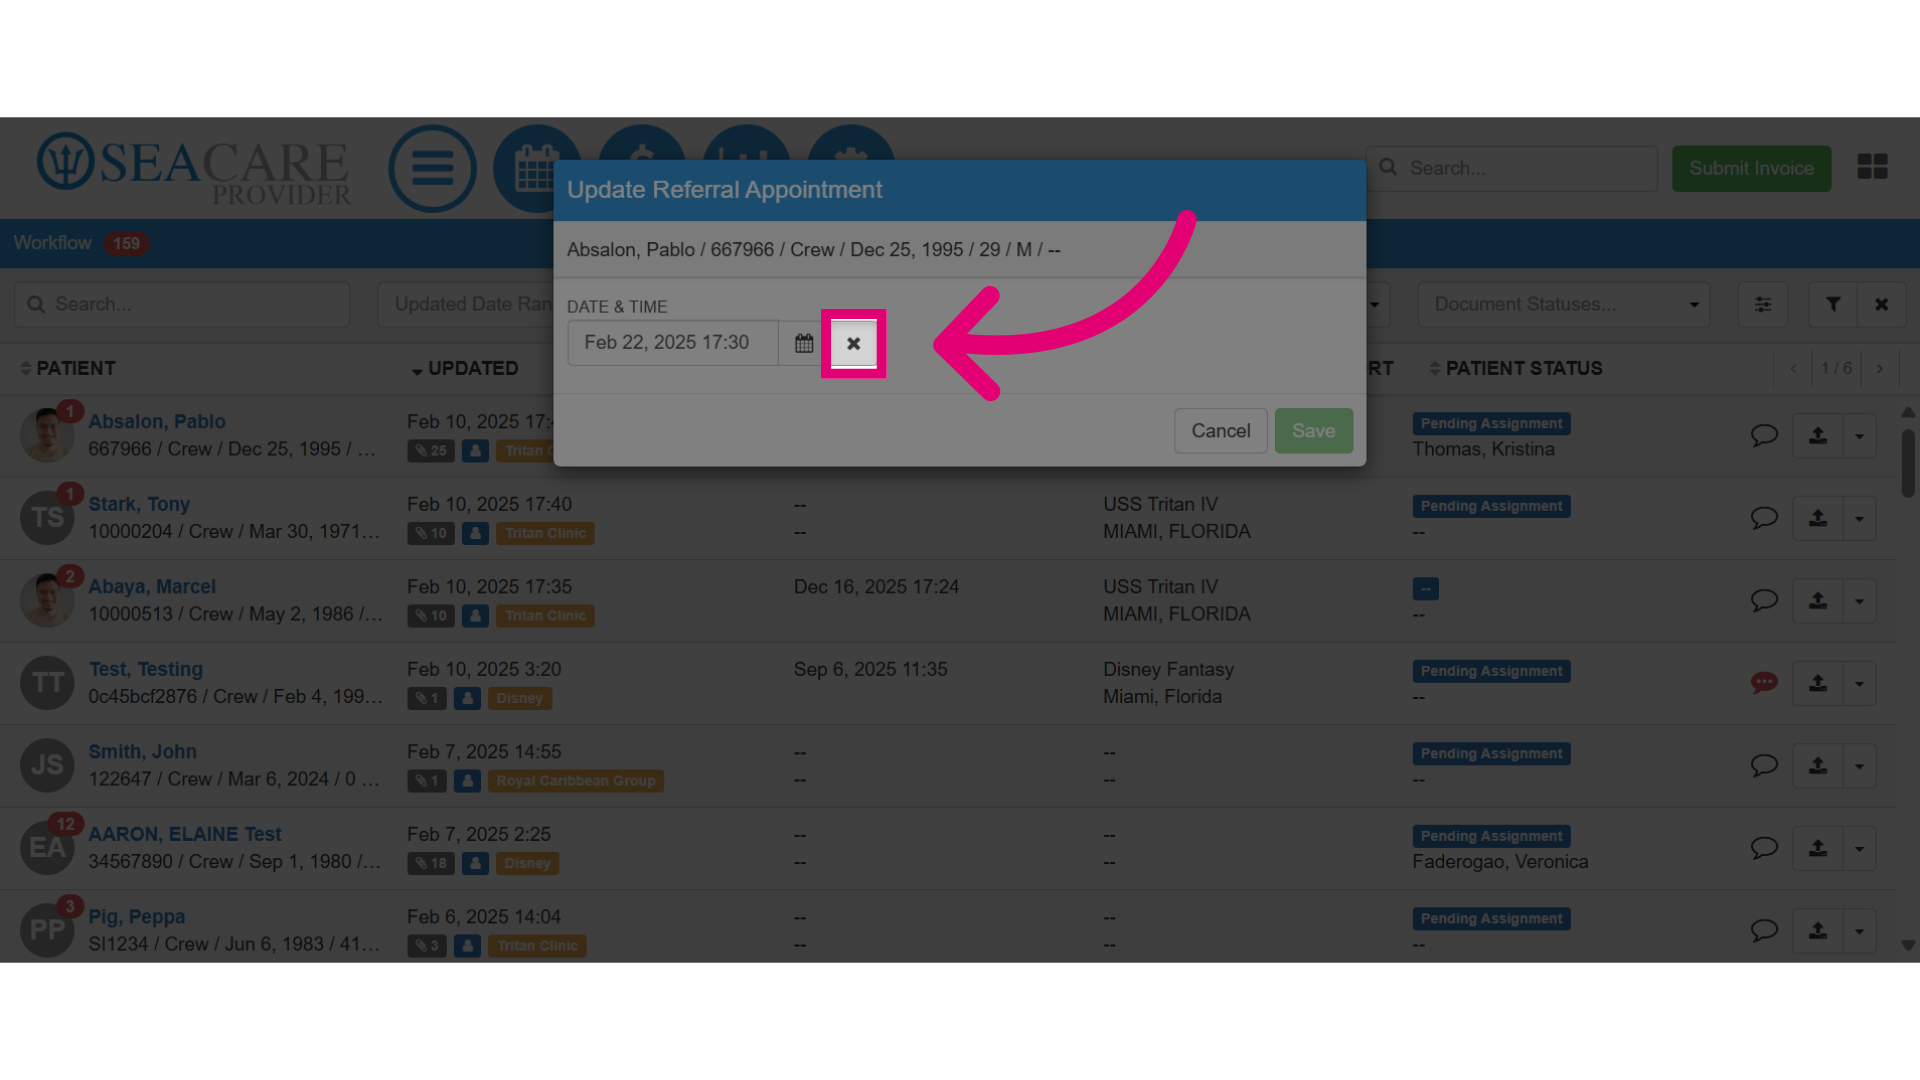Screen dimensions: 1920x1080
Task: Click Absalon, Pablo patient avatar photo
Action: pyautogui.click(x=47, y=435)
